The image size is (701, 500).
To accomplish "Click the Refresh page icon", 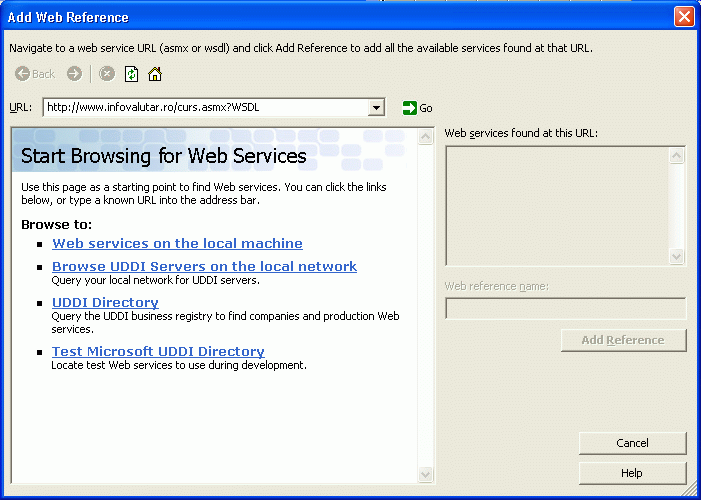I will pos(131,74).
